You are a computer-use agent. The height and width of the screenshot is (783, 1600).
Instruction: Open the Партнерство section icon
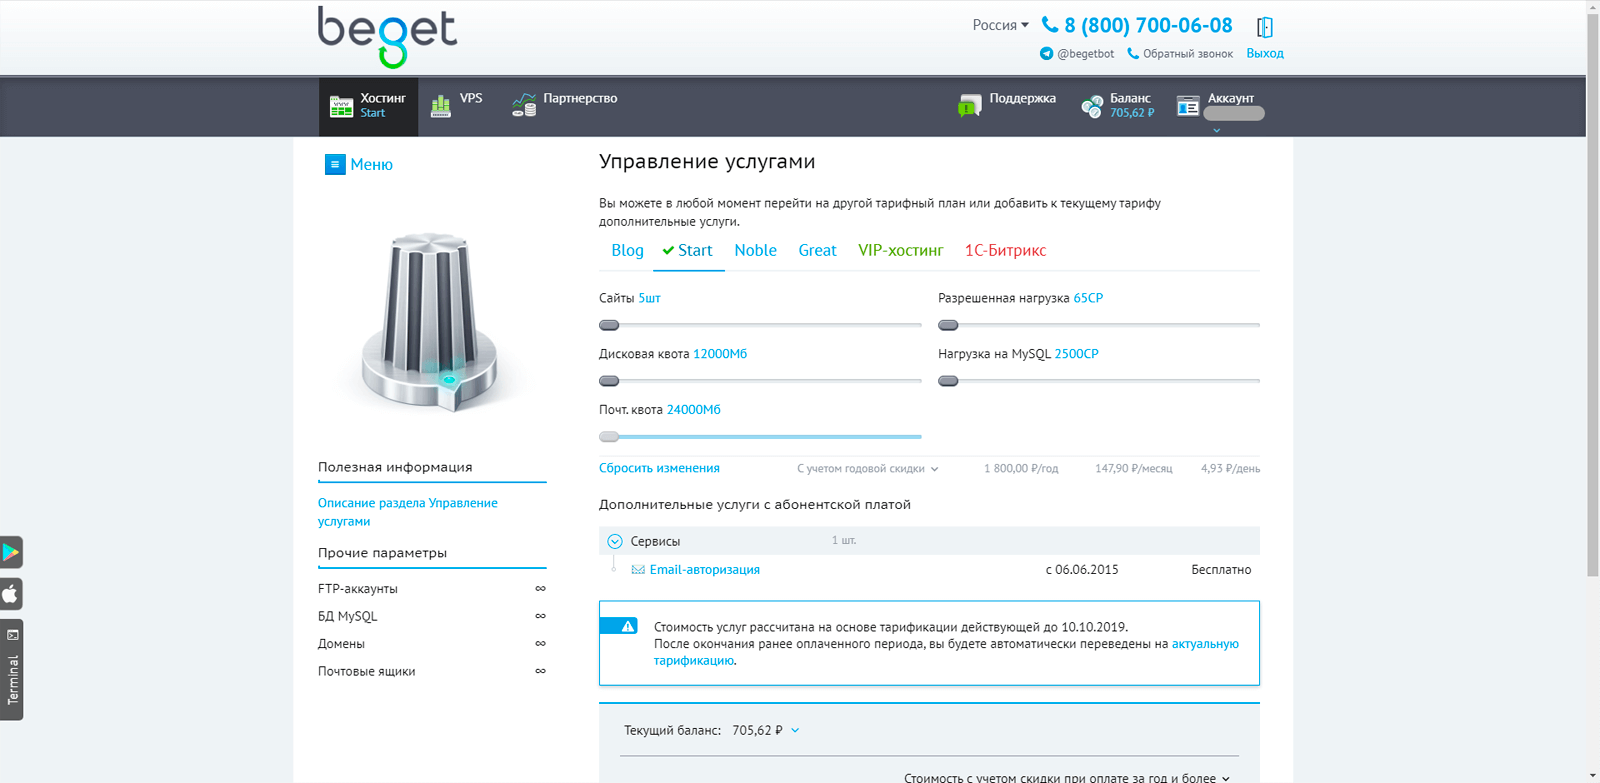click(524, 105)
